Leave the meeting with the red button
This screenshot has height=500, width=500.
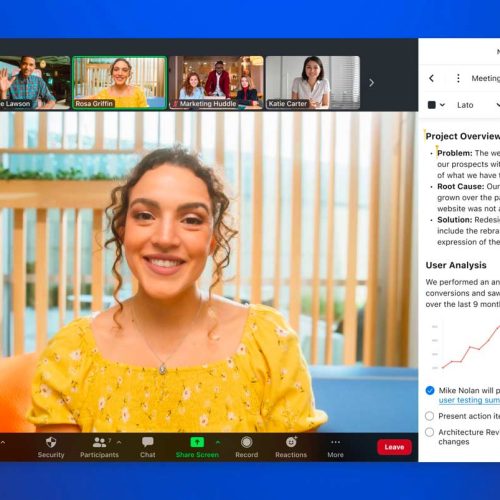394,447
